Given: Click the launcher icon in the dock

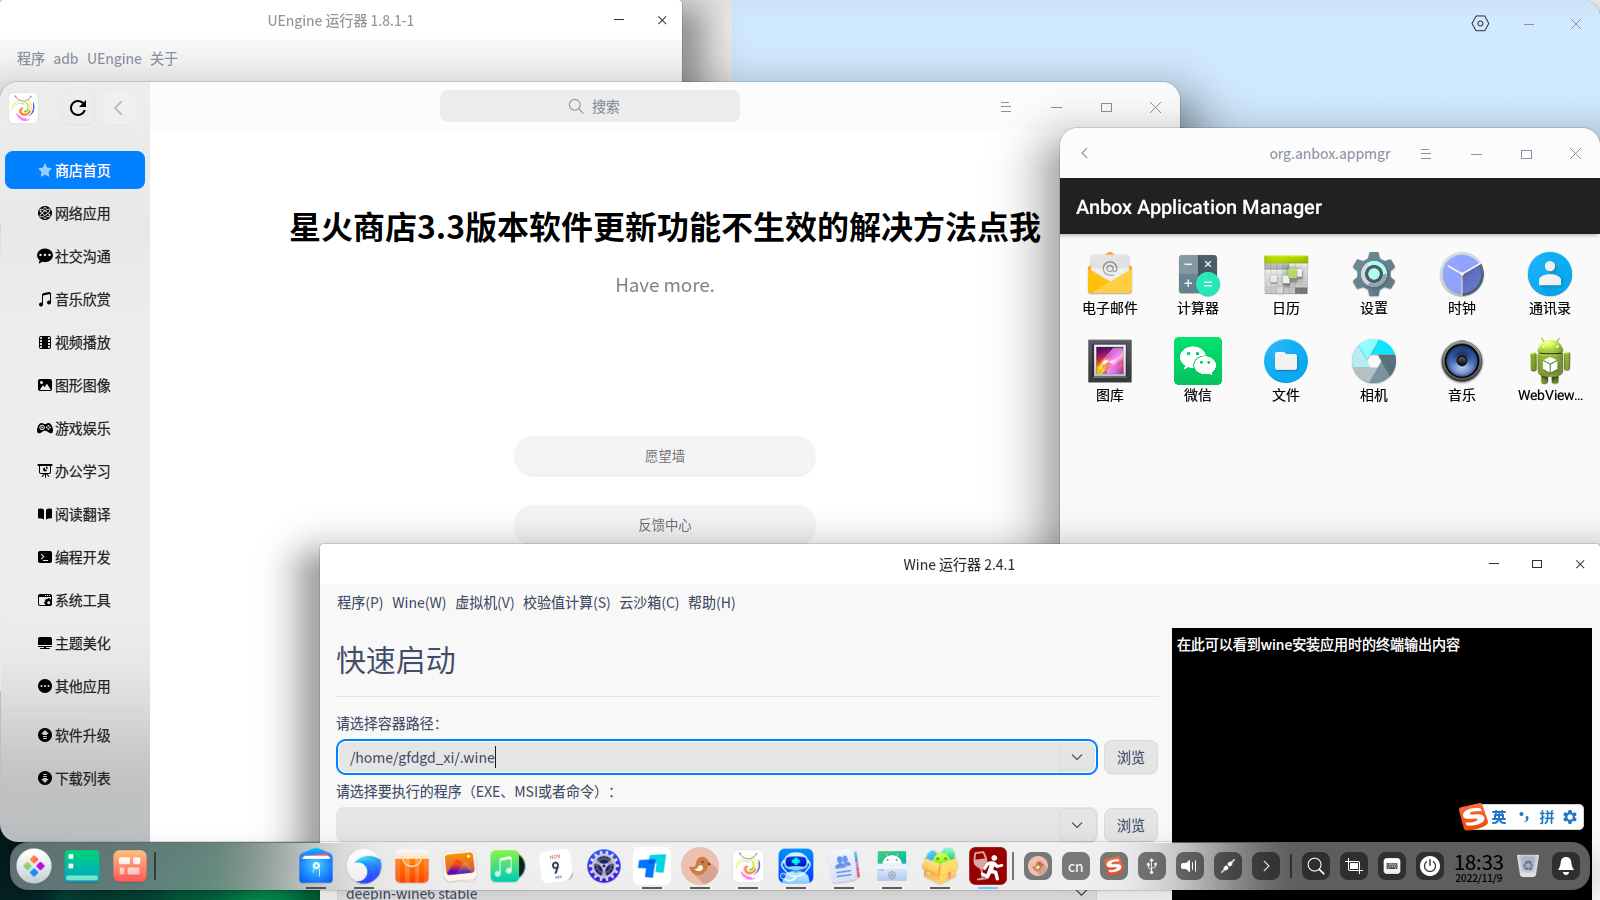Looking at the screenshot, I should click(x=34, y=866).
